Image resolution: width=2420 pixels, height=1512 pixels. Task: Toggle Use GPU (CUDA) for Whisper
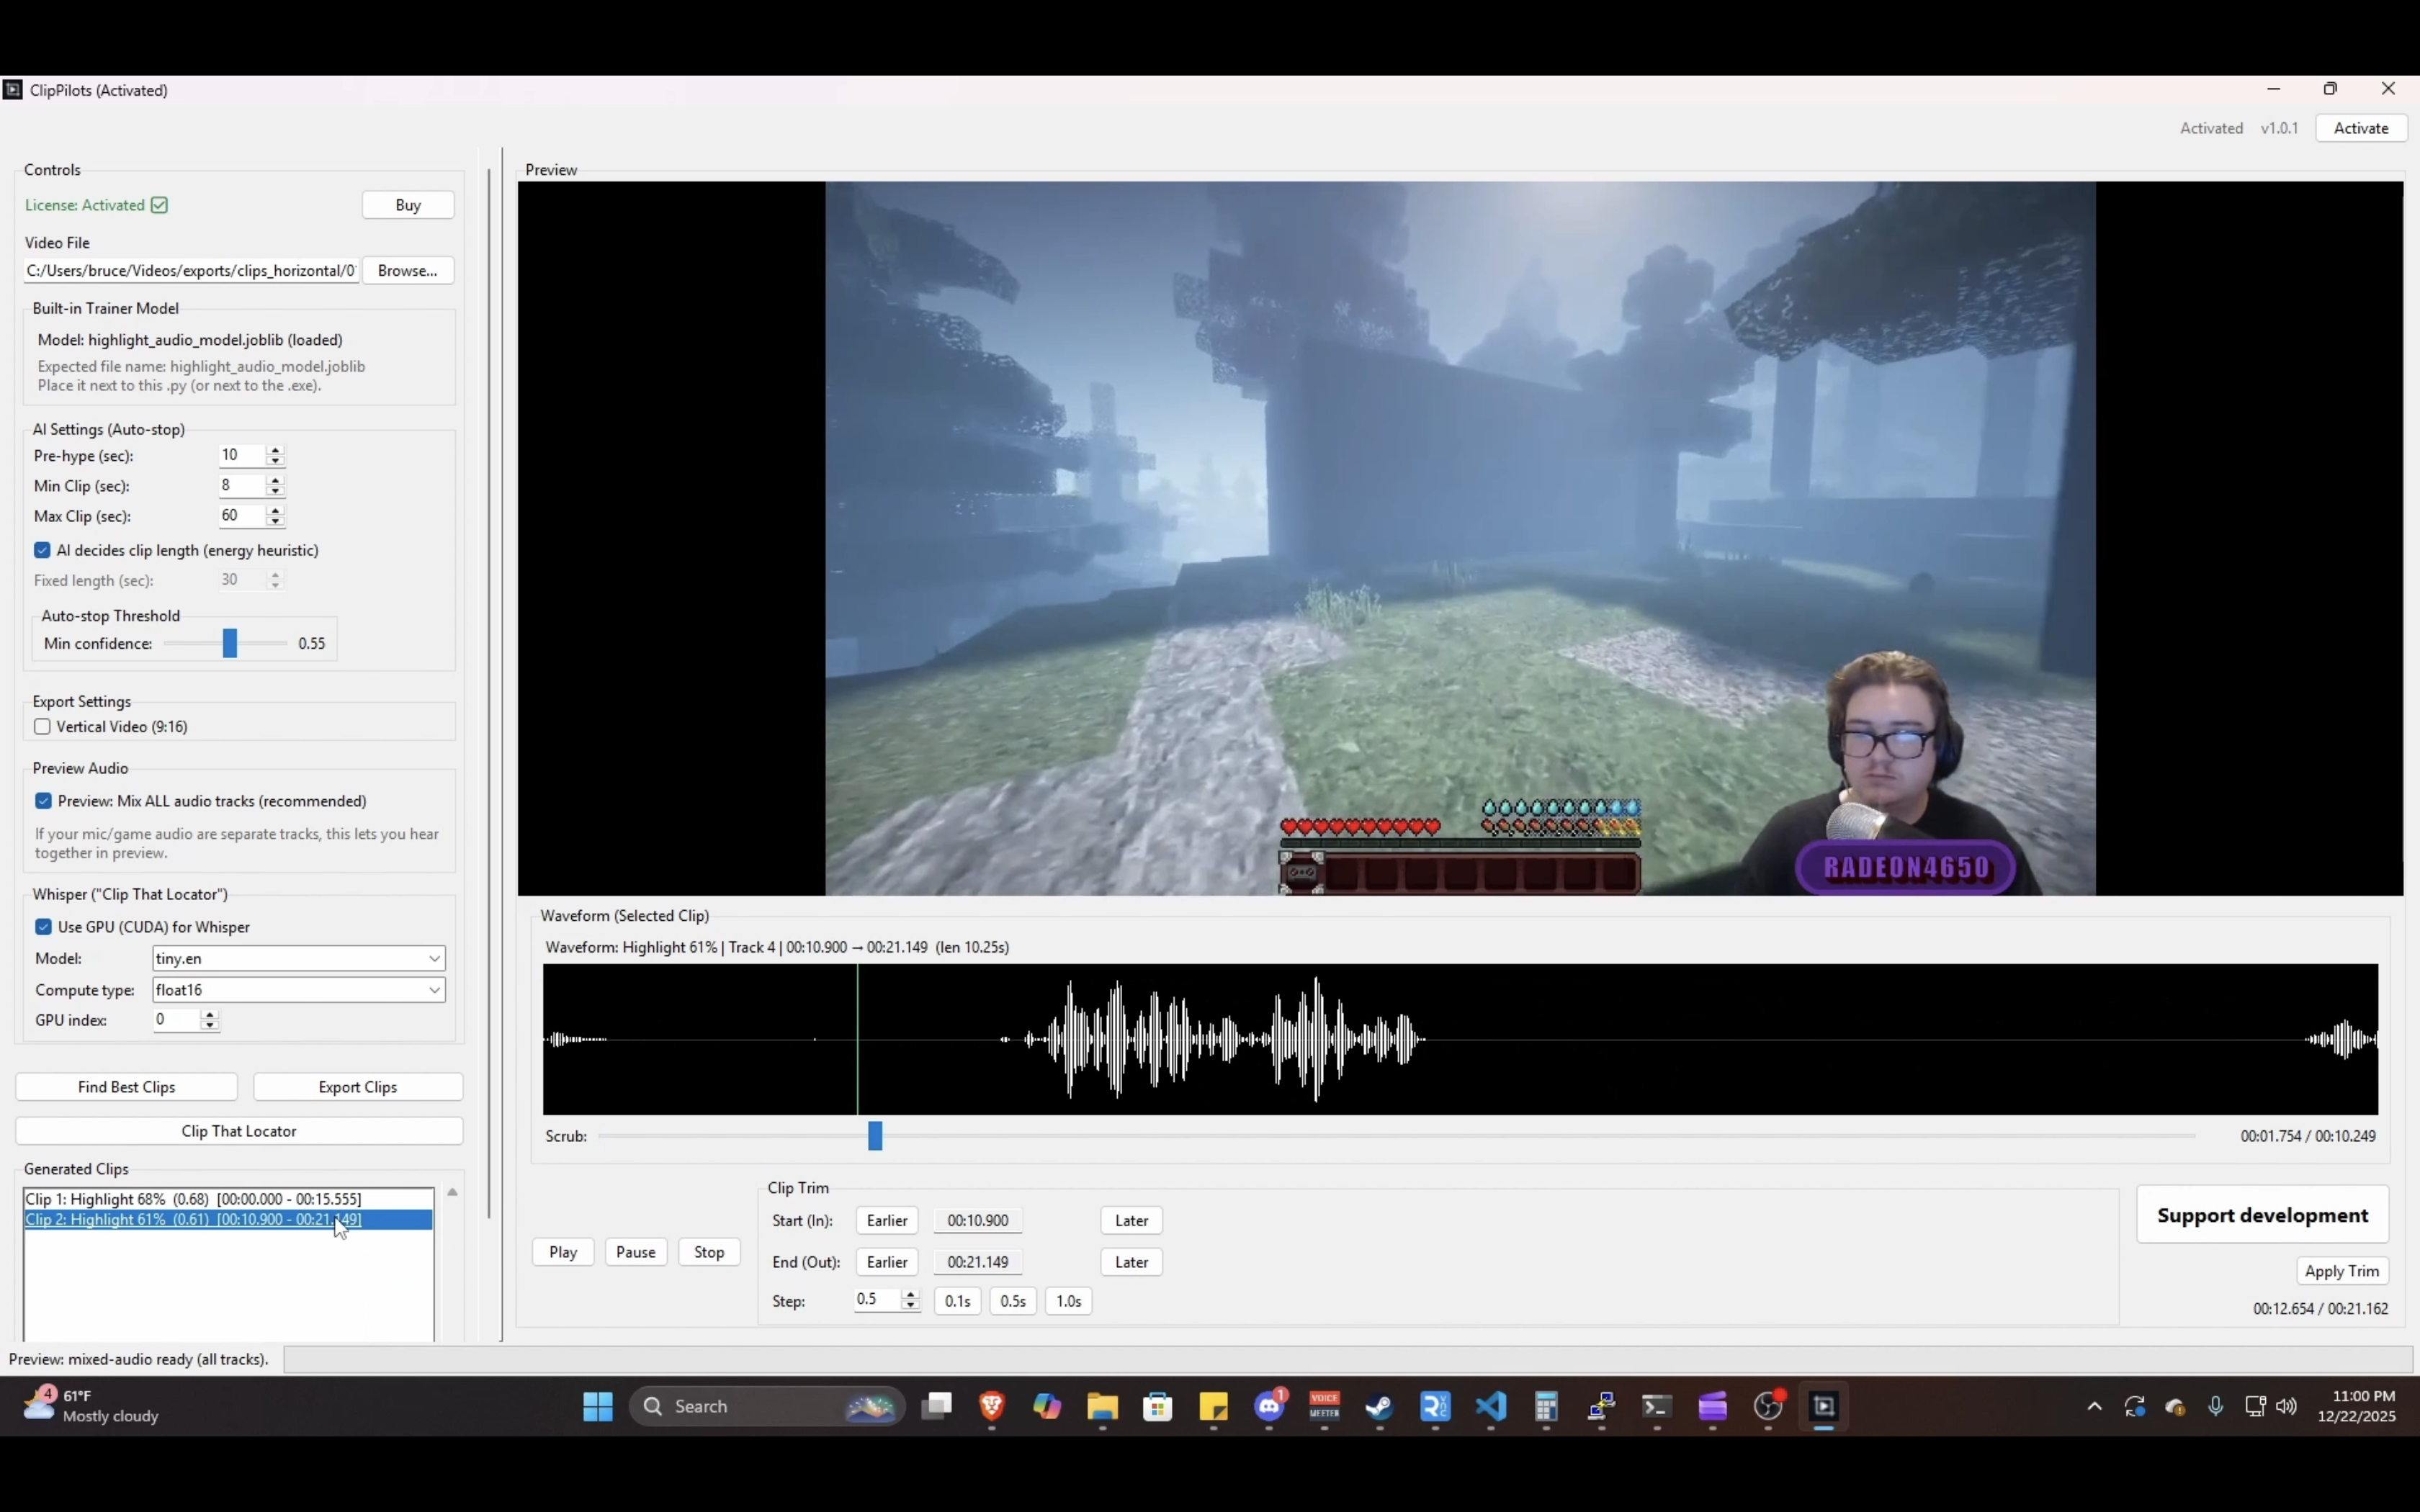[x=44, y=927]
